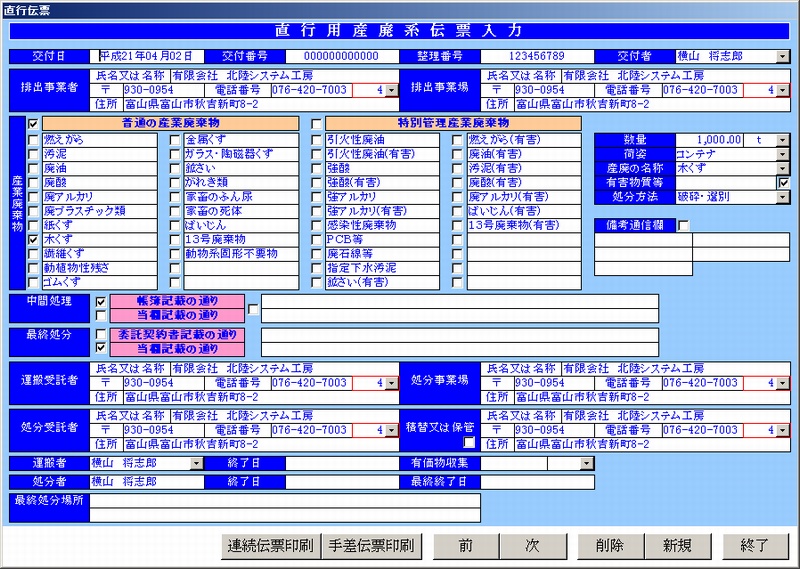
Task: Click the 連続伝票印刷 button
Action: pyautogui.click(x=269, y=546)
